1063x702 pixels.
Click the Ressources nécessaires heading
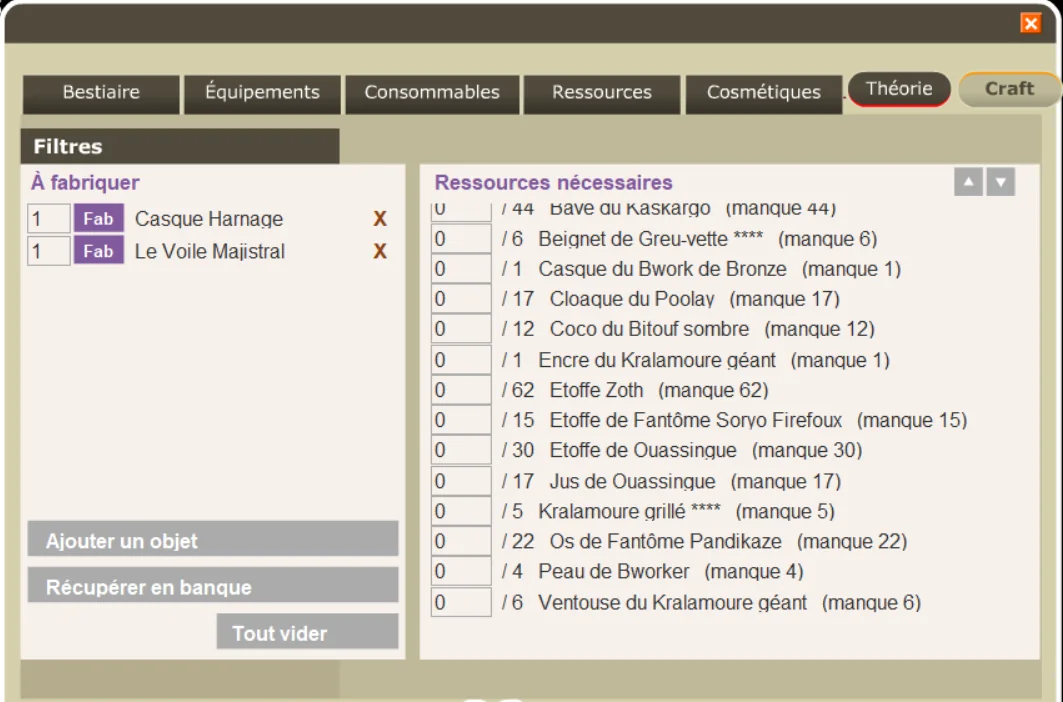[553, 182]
